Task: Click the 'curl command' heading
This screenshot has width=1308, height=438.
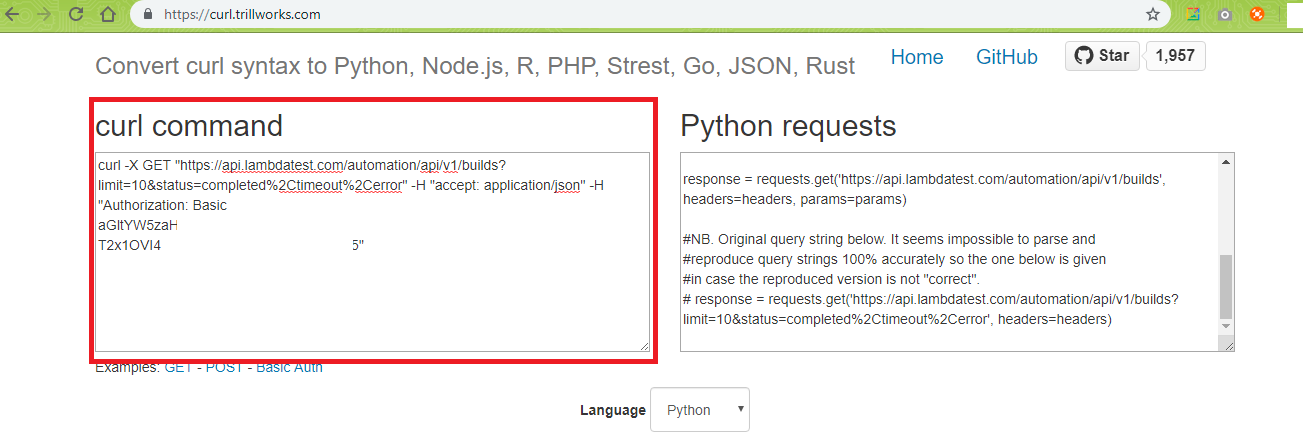Action: 189,126
